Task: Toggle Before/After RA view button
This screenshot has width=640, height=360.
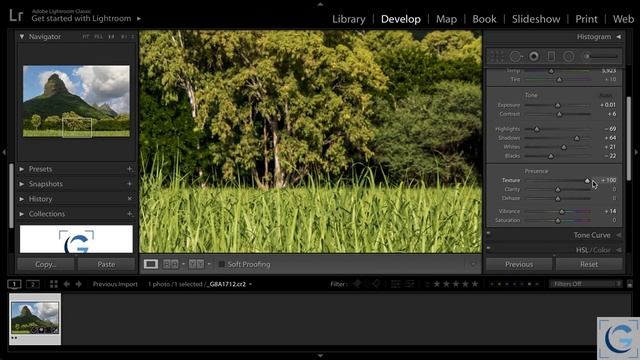Action: coord(171,264)
